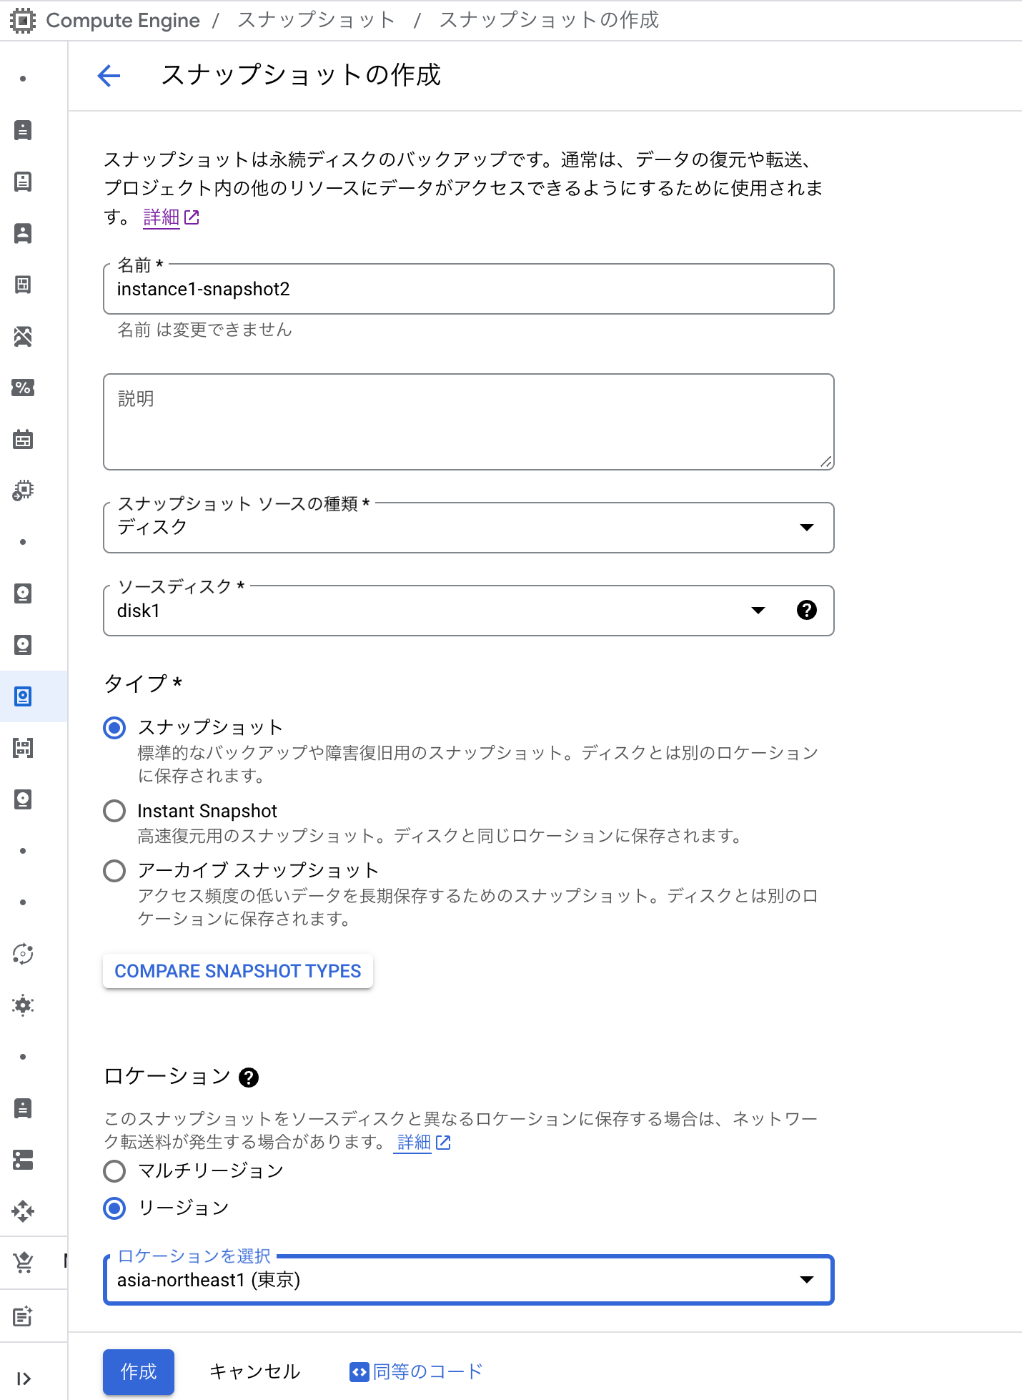Open Machine images grid icon in sidebar
The height and width of the screenshot is (1400, 1022).
(x=23, y=284)
